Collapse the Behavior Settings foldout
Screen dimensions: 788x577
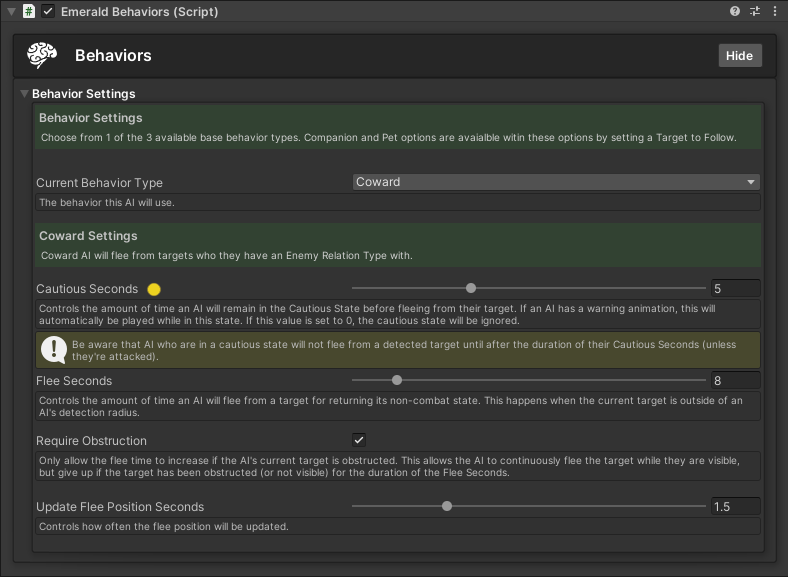coord(25,94)
